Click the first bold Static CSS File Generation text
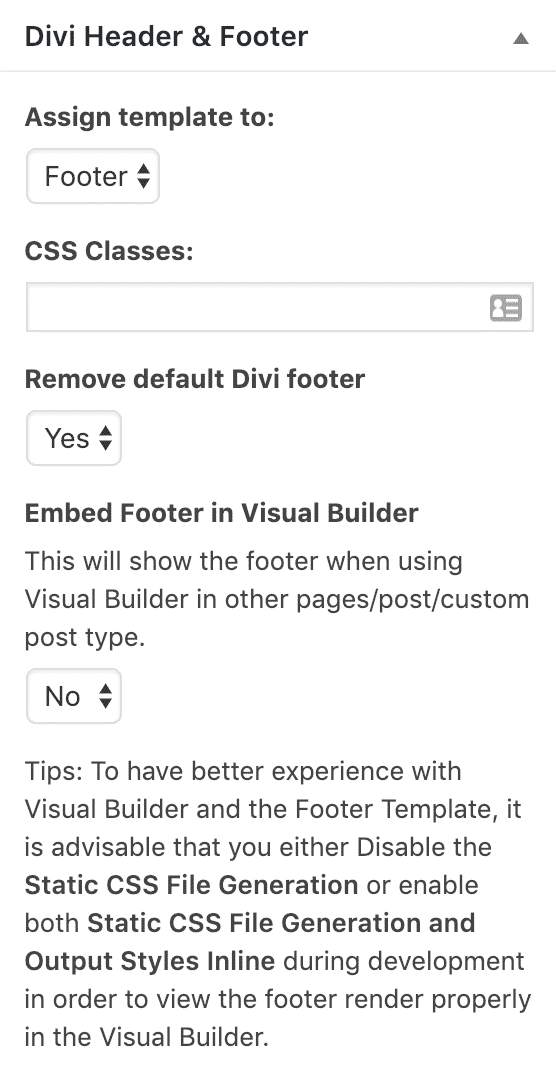Screen dimensions: 556x1082 [x=191, y=885]
